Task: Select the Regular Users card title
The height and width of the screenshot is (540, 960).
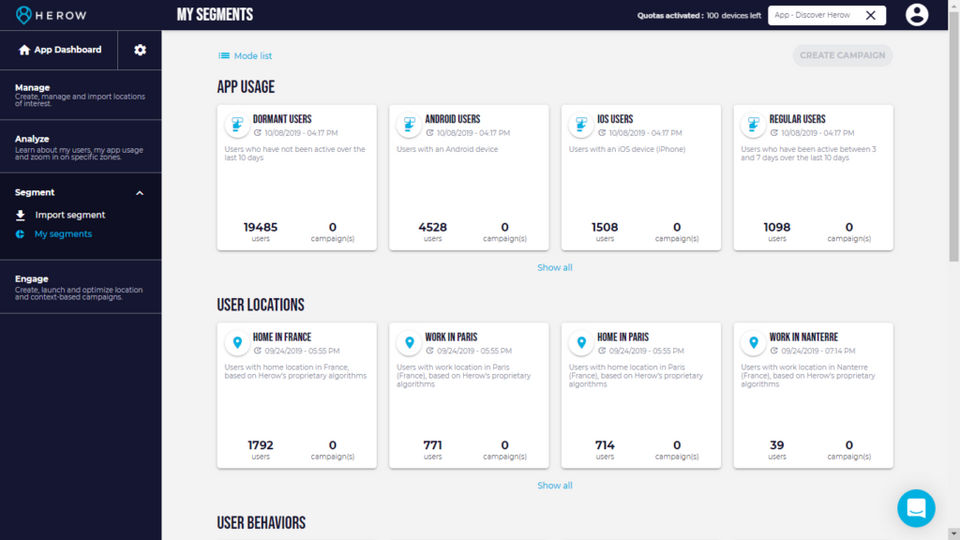Action: click(x=797, y=119)
